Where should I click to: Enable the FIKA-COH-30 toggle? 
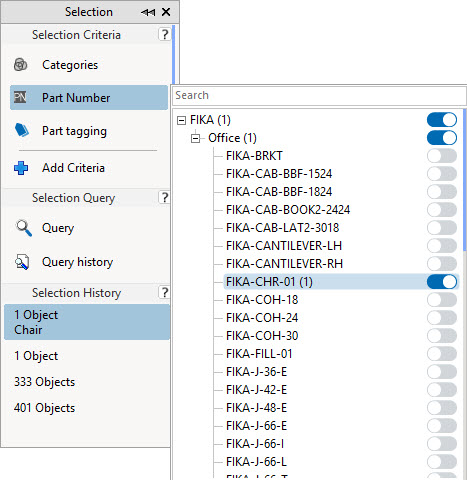point(442,336)
